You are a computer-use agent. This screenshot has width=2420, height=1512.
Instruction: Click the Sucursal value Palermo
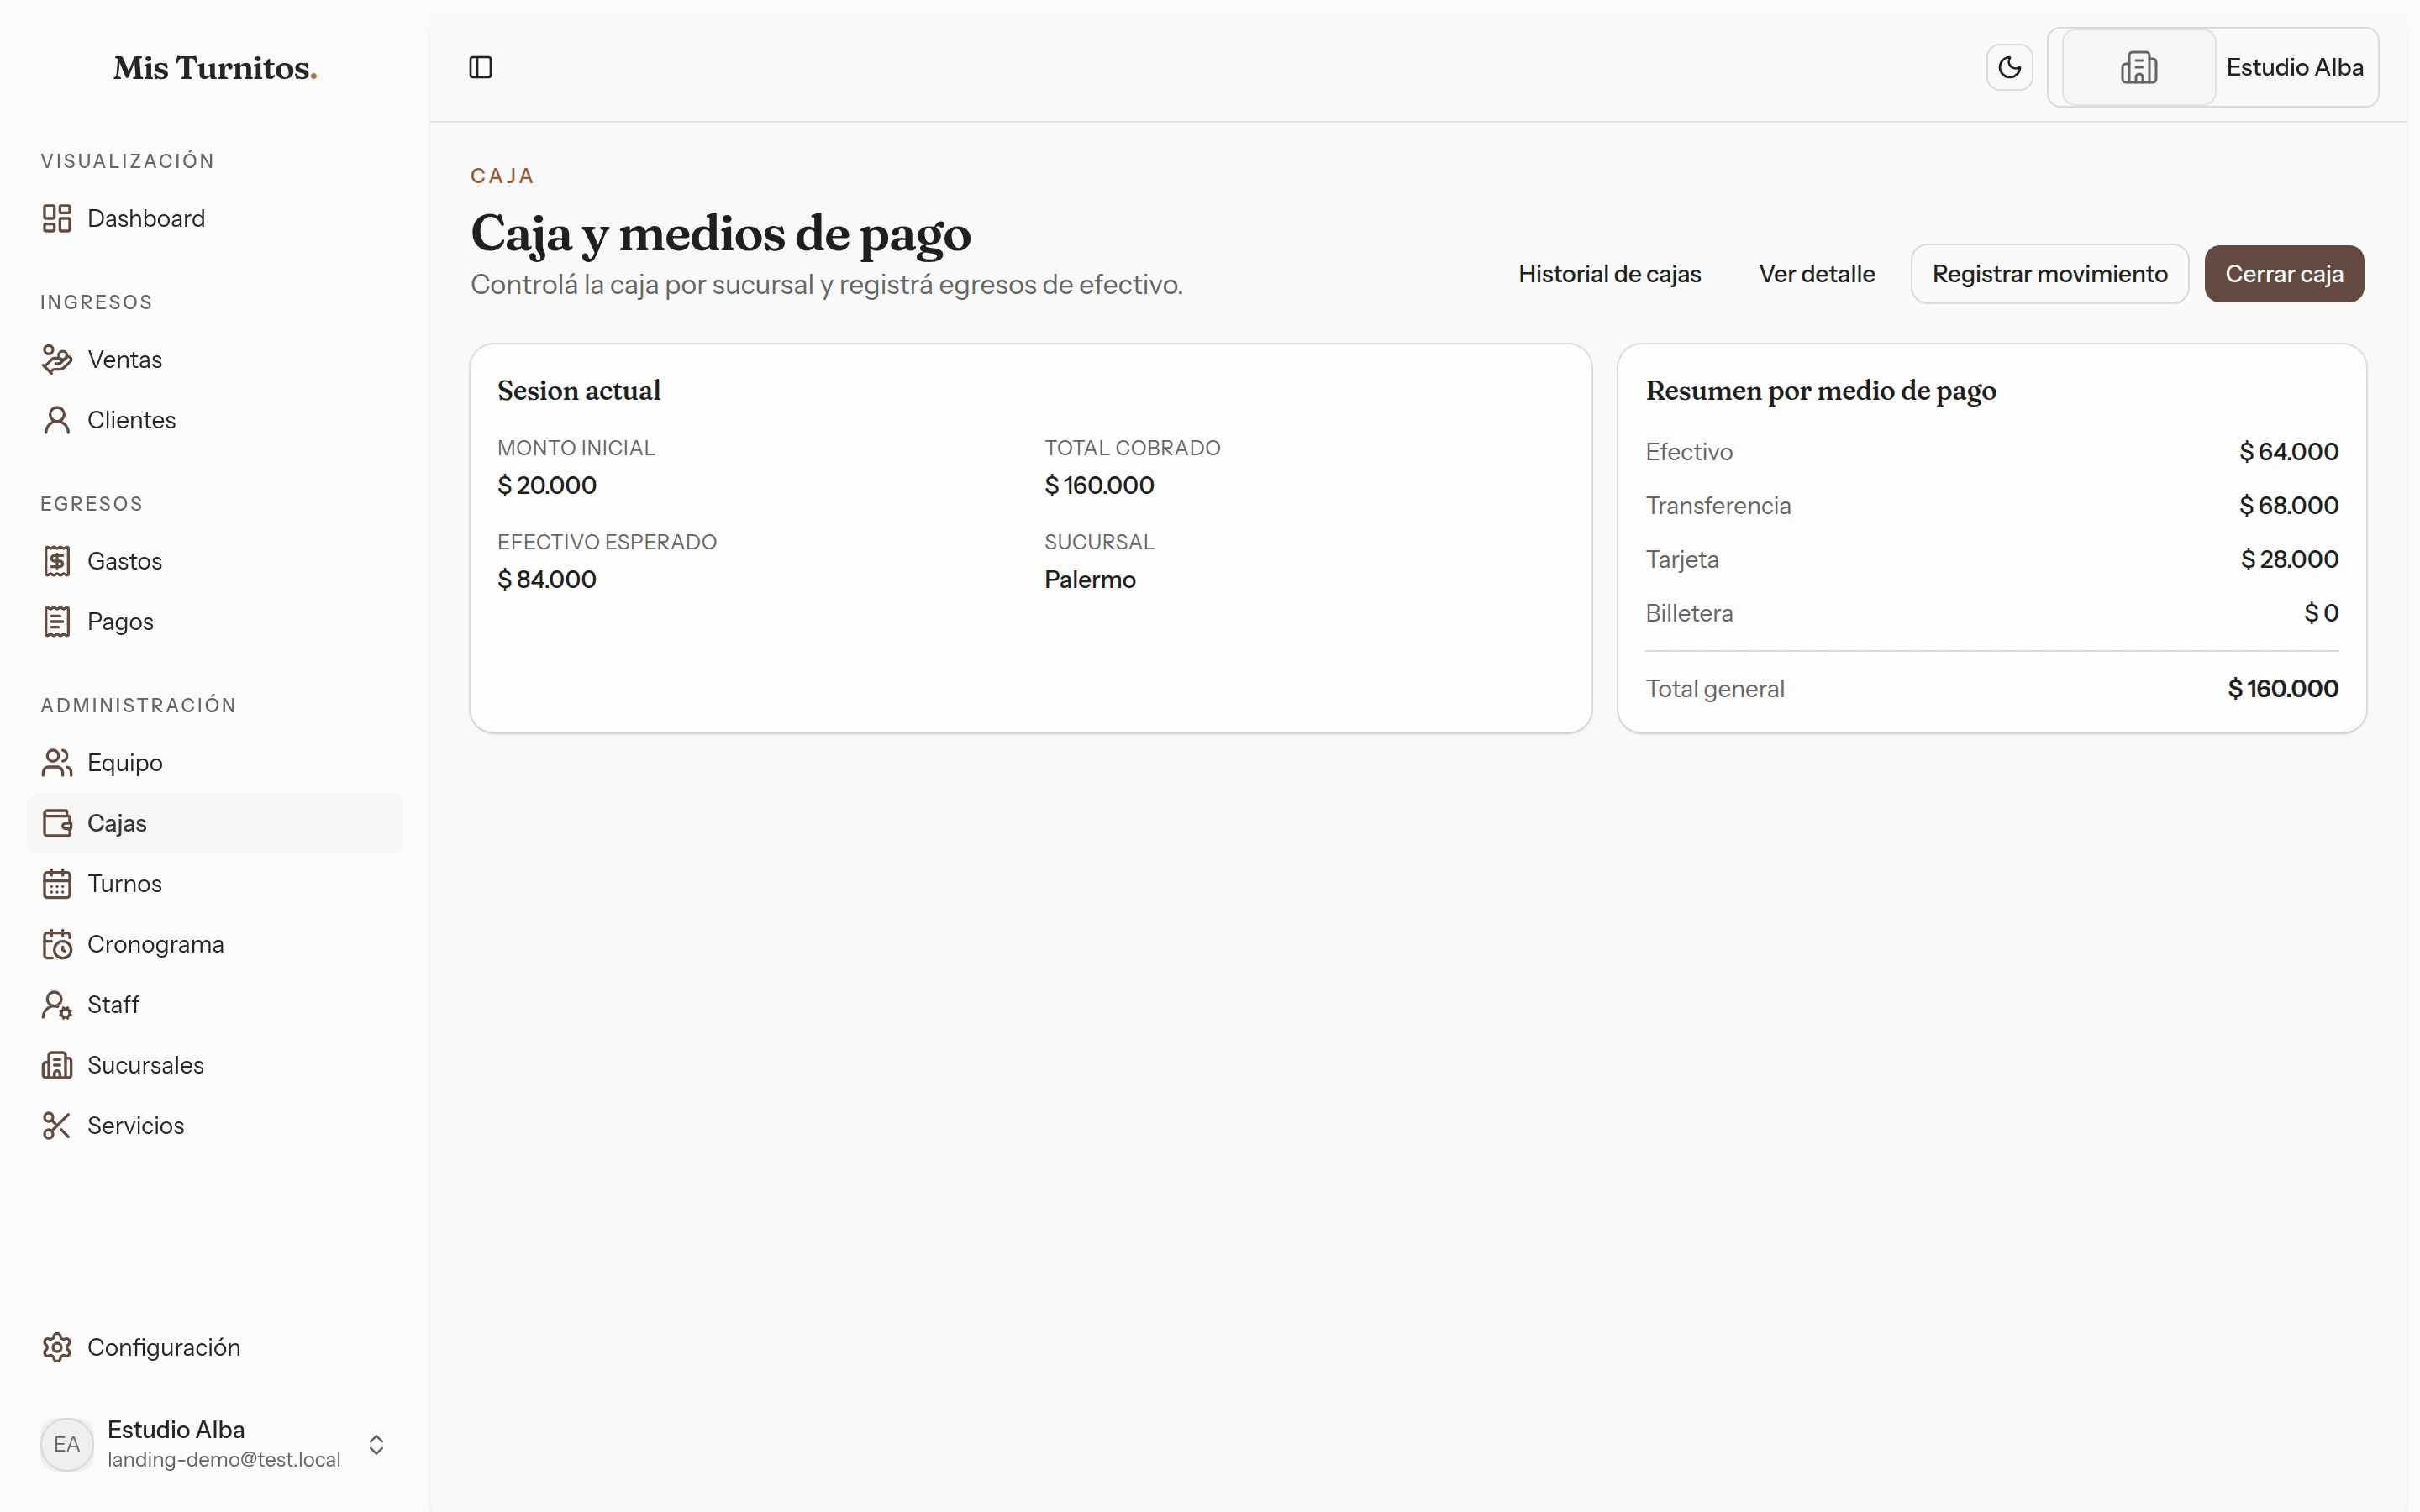[x=1090, y=579]
